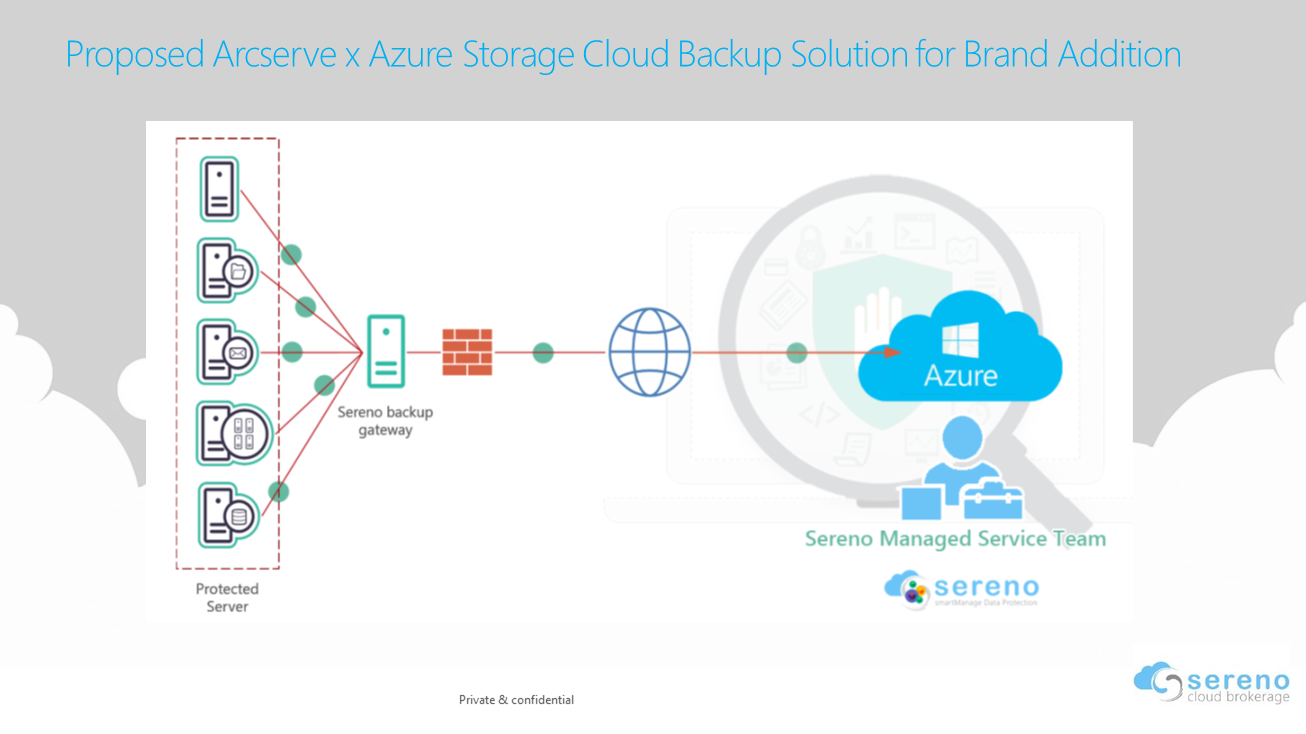Viewport: 1306px width, 734px height.
Task: Click the database server icon
Action: pos(227,515)
